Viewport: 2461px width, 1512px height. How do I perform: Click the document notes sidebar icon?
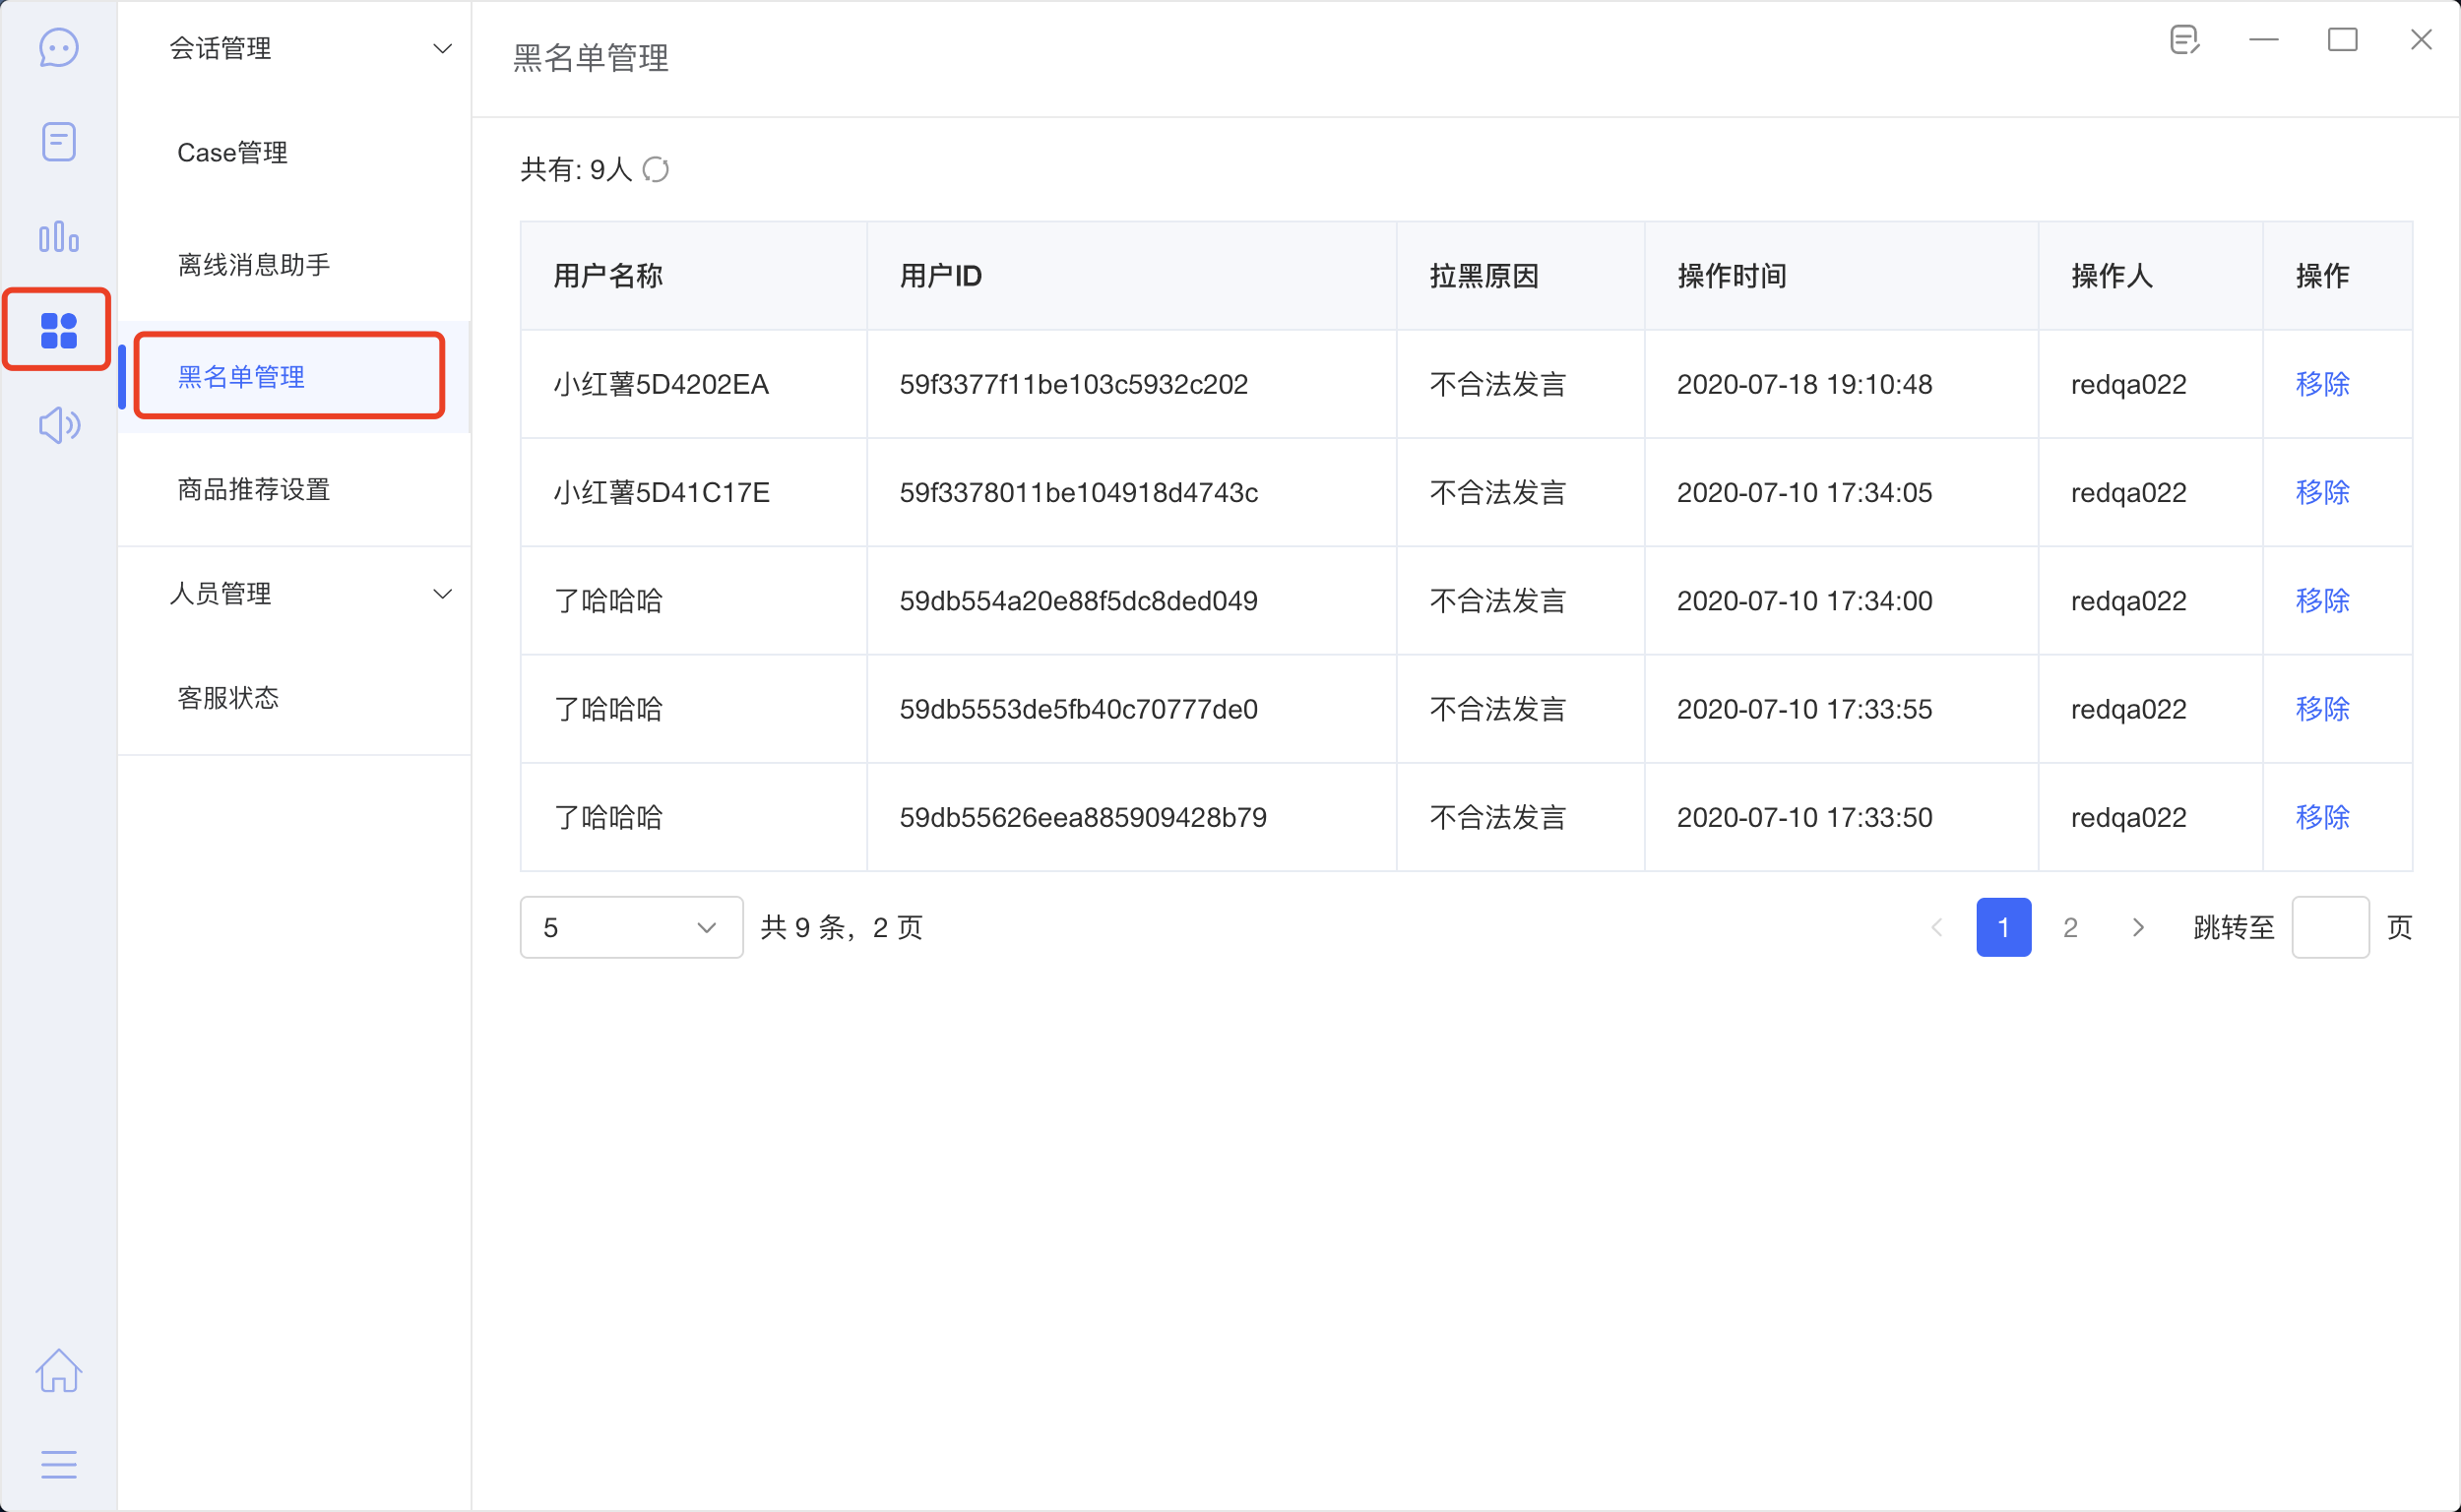point(58,141)
